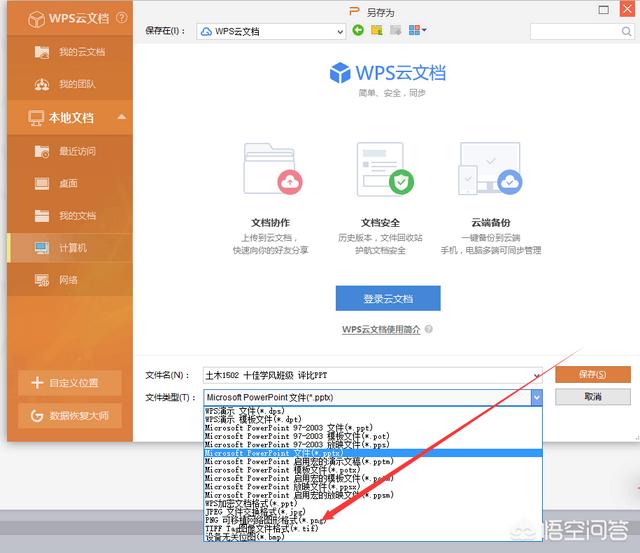Open the 文件名 history dropdown arrow

[x=537, y=375]
